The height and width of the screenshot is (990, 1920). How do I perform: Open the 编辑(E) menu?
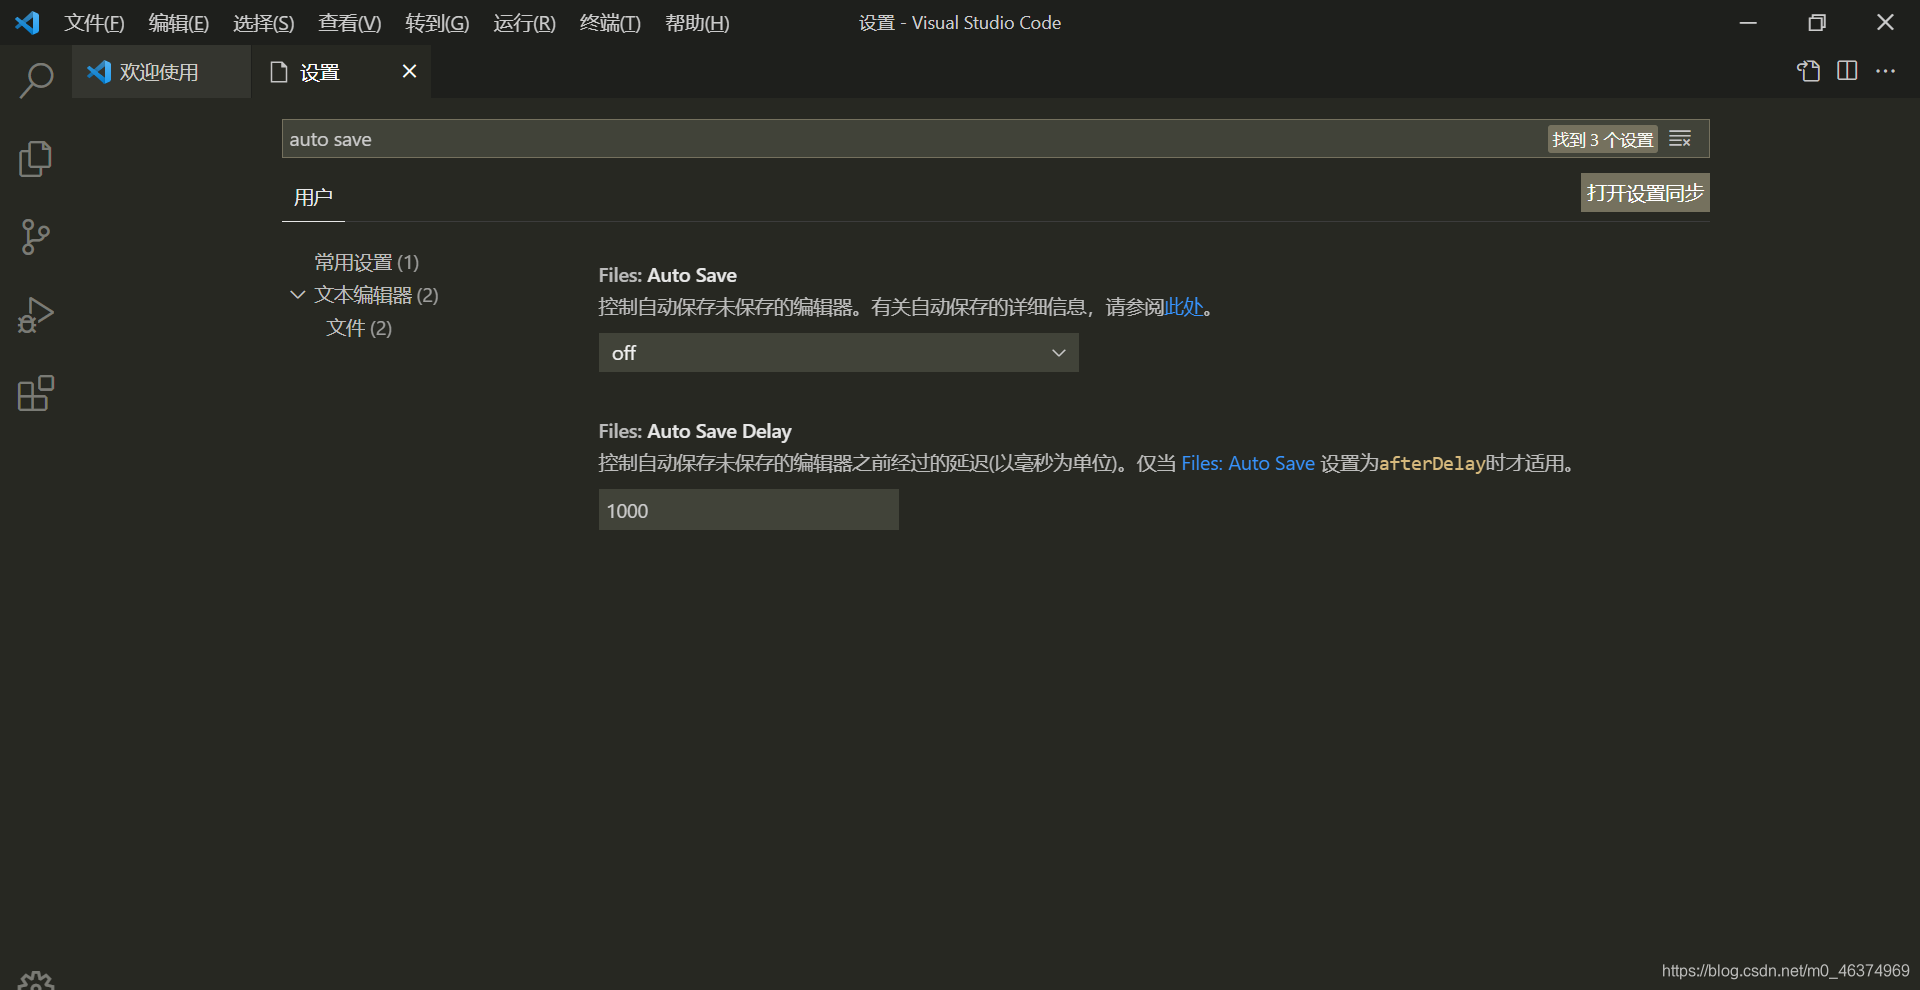[x=178, y=23]
